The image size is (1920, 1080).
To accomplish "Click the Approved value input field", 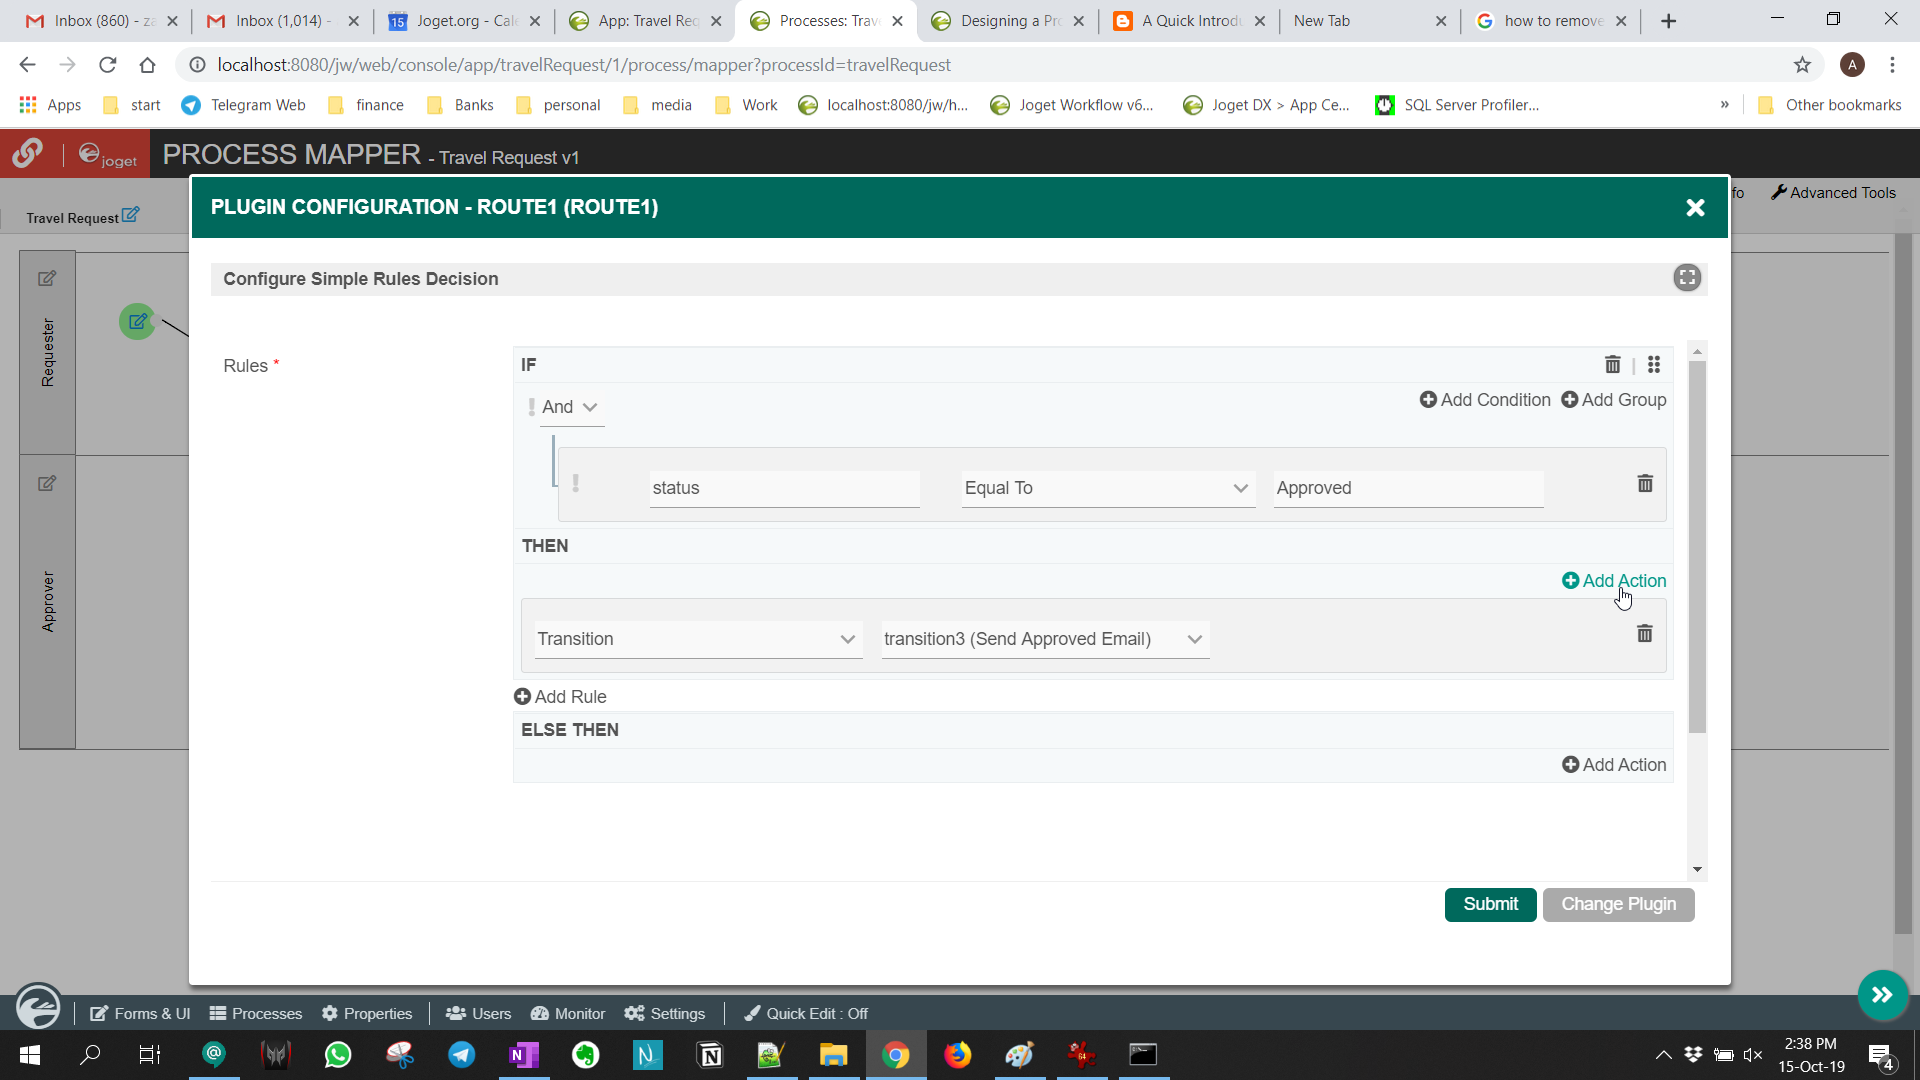I will (1407, 488).
